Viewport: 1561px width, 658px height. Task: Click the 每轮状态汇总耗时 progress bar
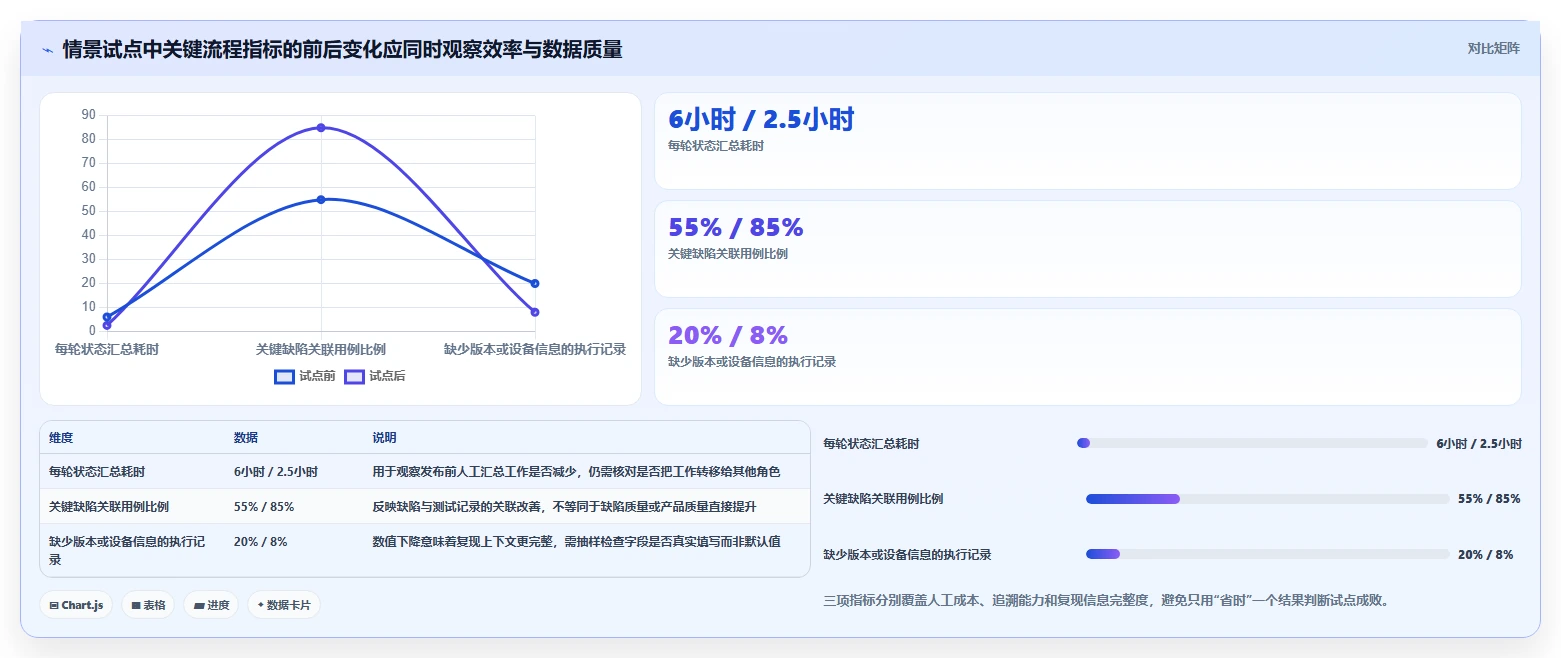pyautogui.click(x=1252, y=443)
